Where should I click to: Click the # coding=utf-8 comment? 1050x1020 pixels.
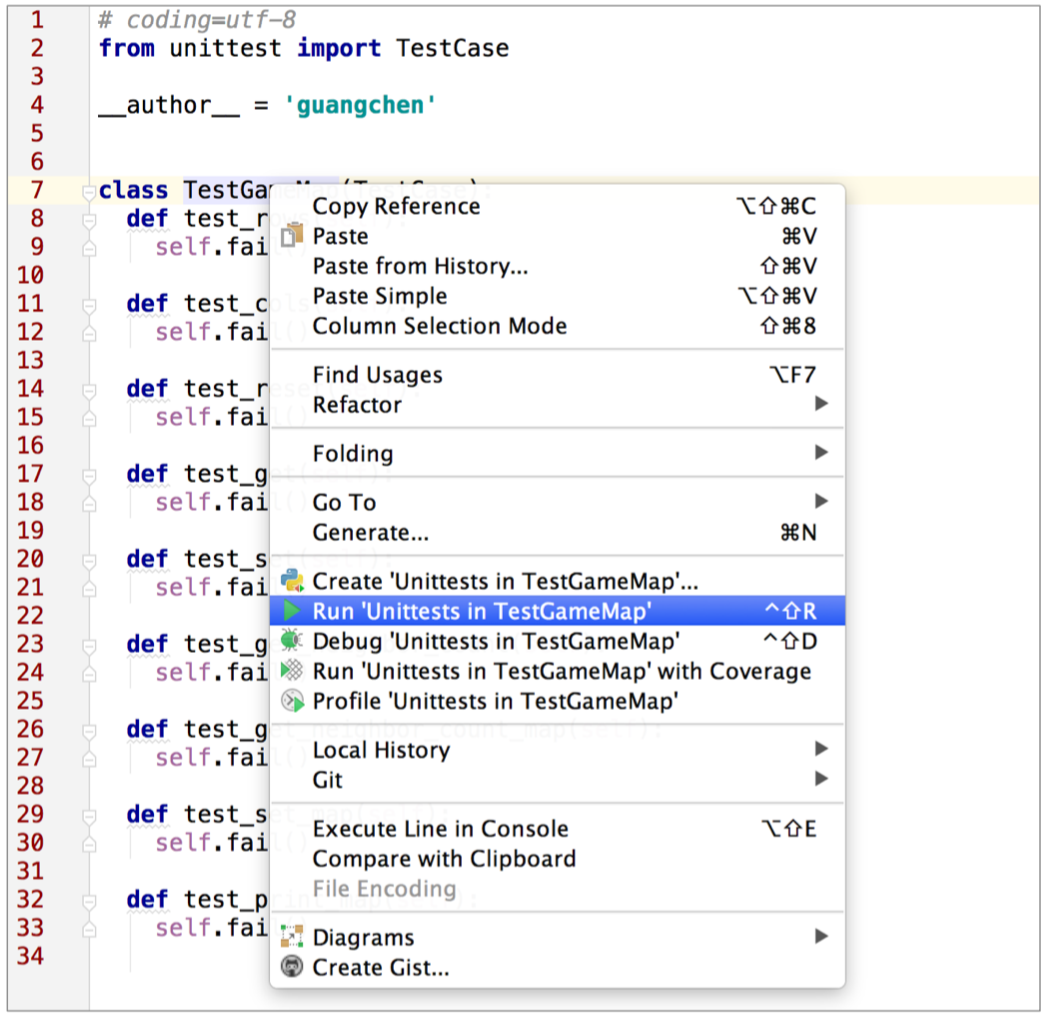pyautogui.click(x=197, y=20)
